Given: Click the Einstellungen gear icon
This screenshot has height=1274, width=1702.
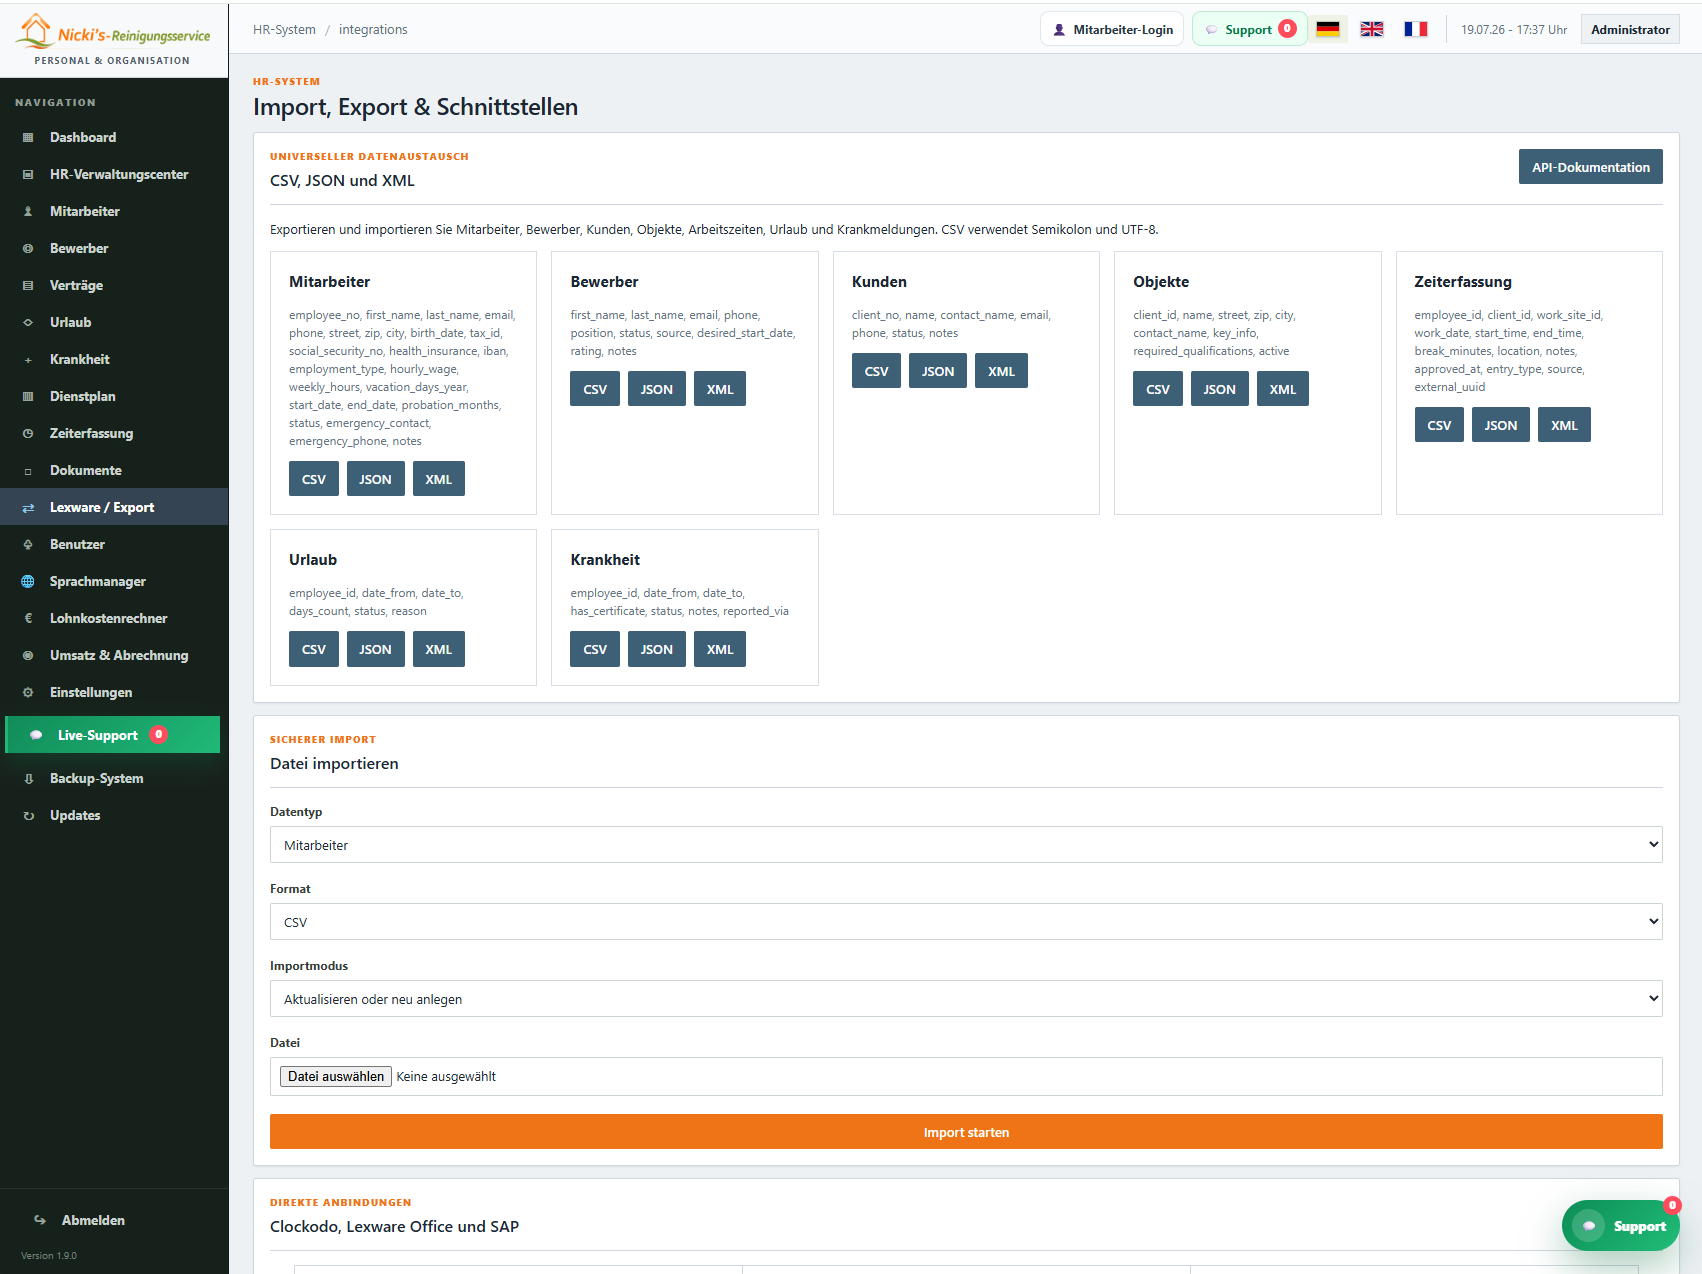Looking at the screenshot, I should click(28, 693).
